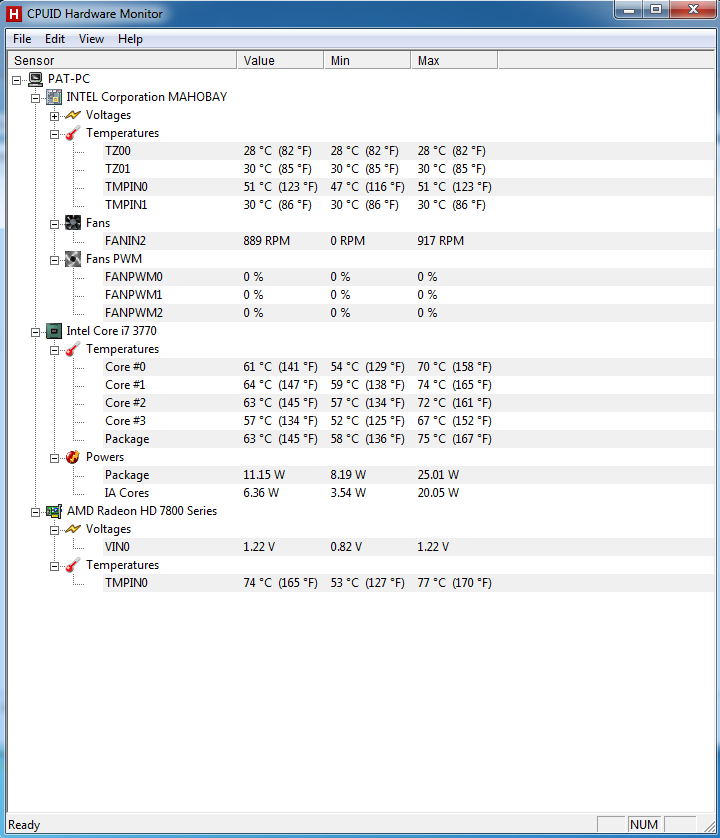Click the Voltages icon under AMD Radeon
The image size is (720, 838).
(73, 529)
